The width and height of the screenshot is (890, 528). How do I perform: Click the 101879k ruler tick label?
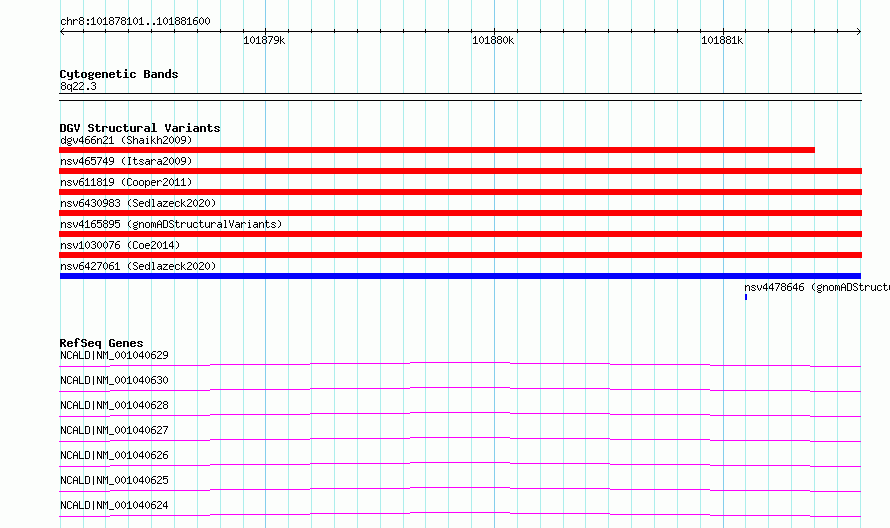(264, 40)
